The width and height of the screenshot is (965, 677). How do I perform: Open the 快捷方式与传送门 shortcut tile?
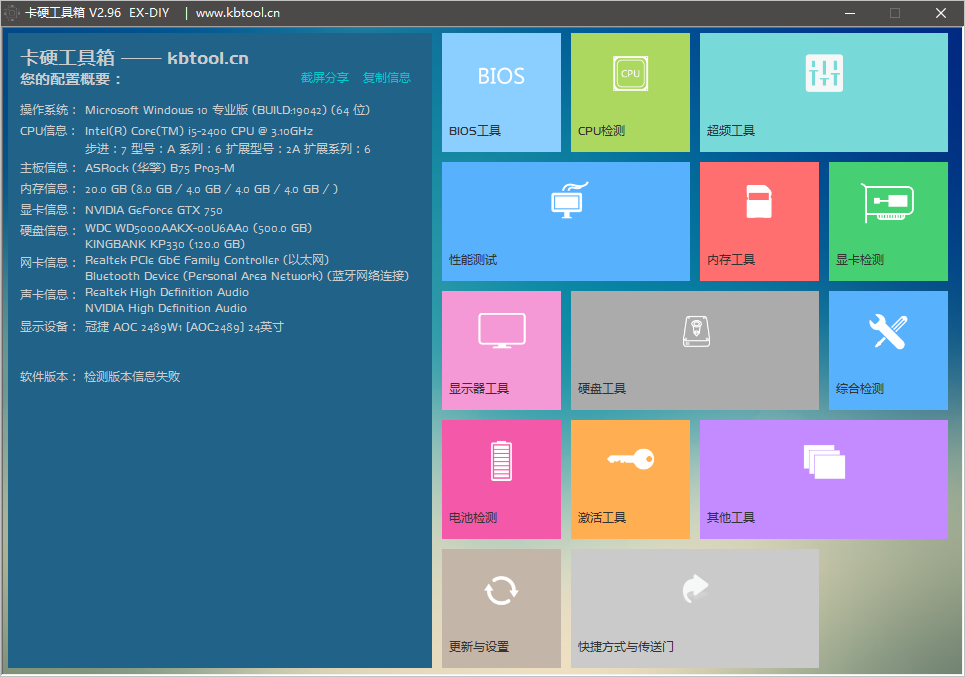coord(695,608)
